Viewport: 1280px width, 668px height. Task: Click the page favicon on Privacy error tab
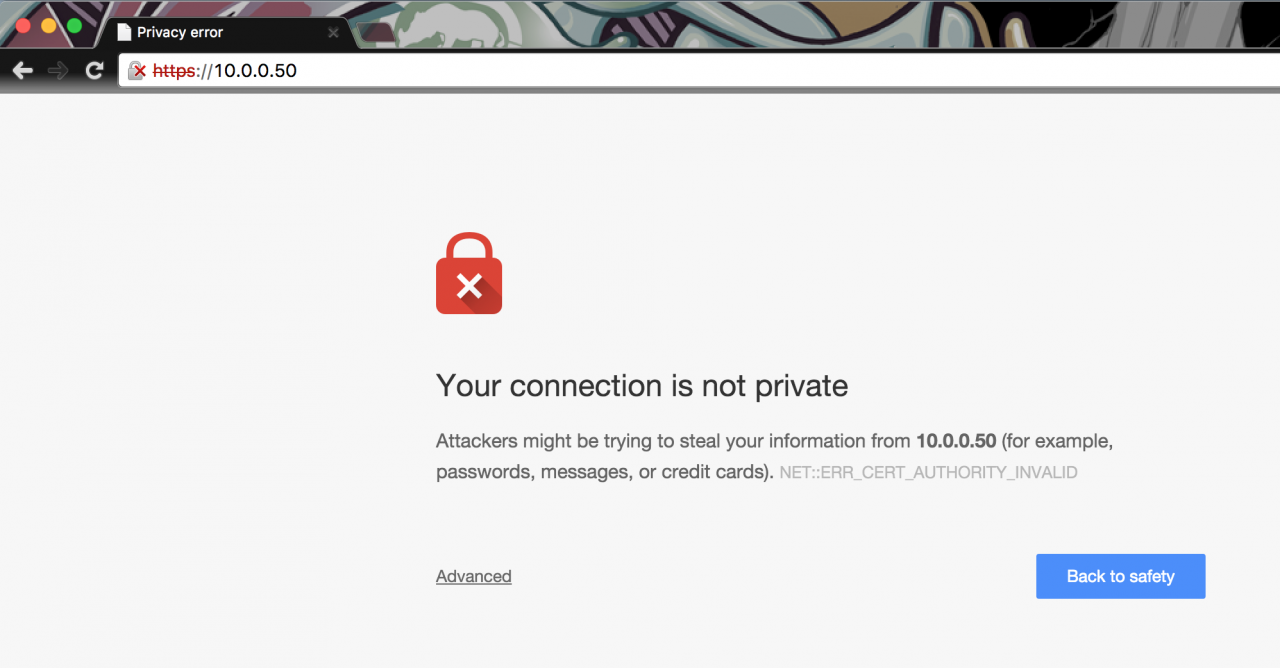(x=124, y=32)
